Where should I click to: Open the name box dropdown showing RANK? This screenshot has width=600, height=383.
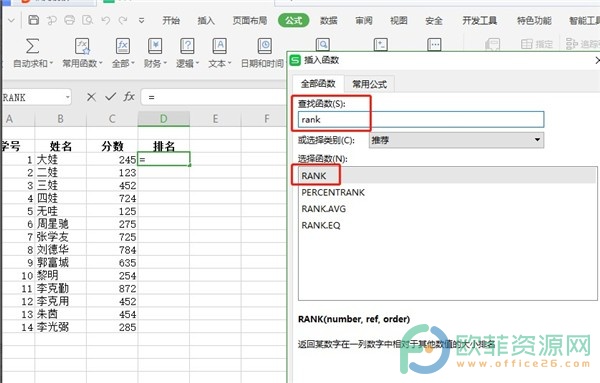[x=68, y=97]
